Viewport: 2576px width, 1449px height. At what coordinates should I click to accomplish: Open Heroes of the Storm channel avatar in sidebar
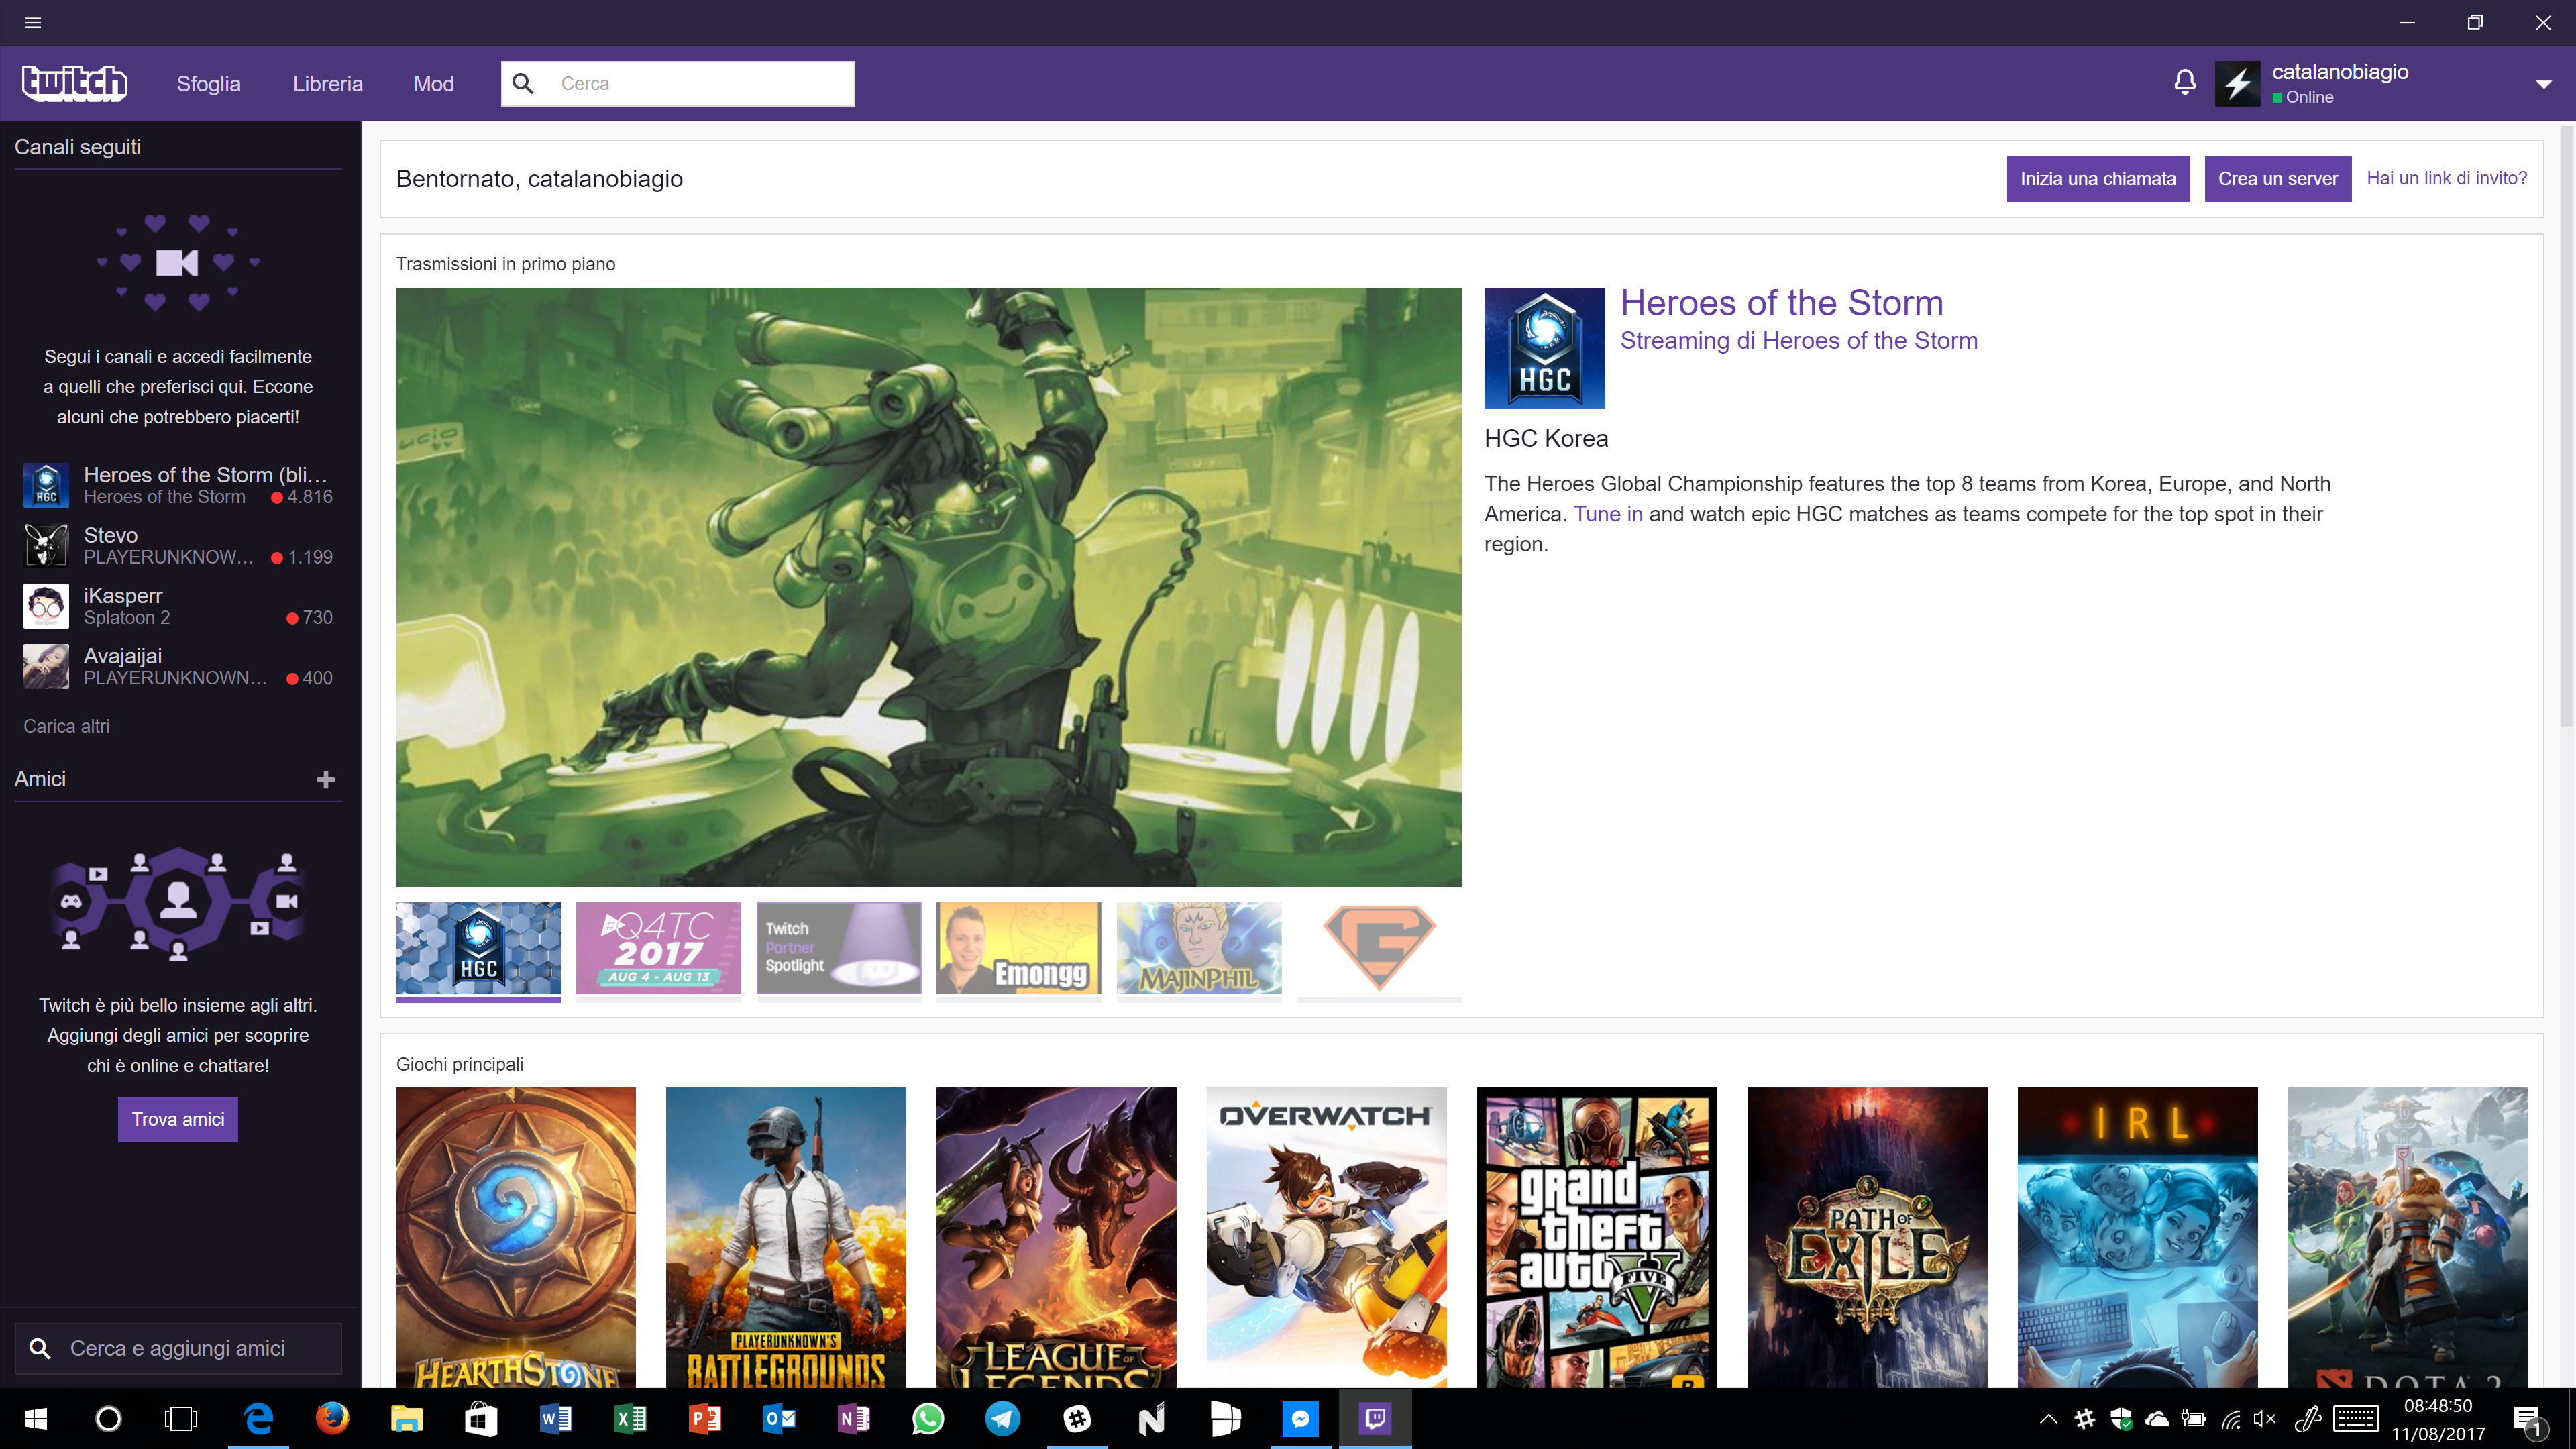[46, 485]
